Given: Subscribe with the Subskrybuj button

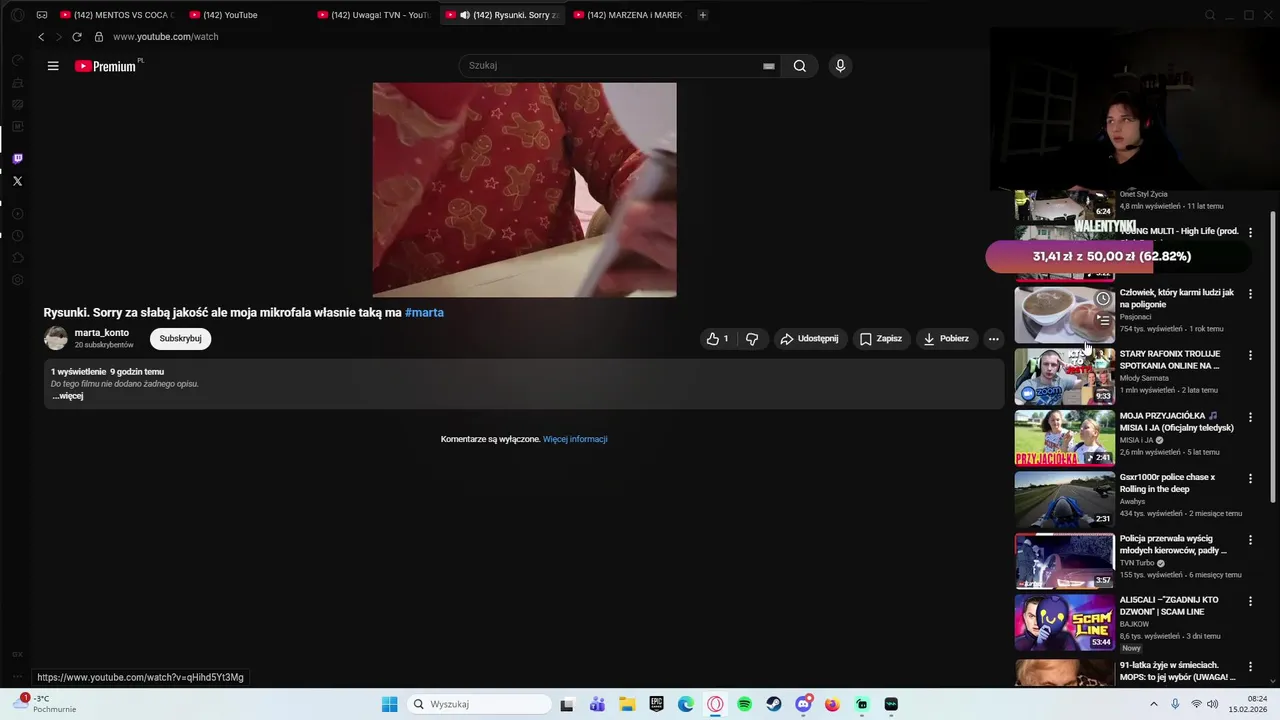Looking at the screenshot, I should click(181, 339).
